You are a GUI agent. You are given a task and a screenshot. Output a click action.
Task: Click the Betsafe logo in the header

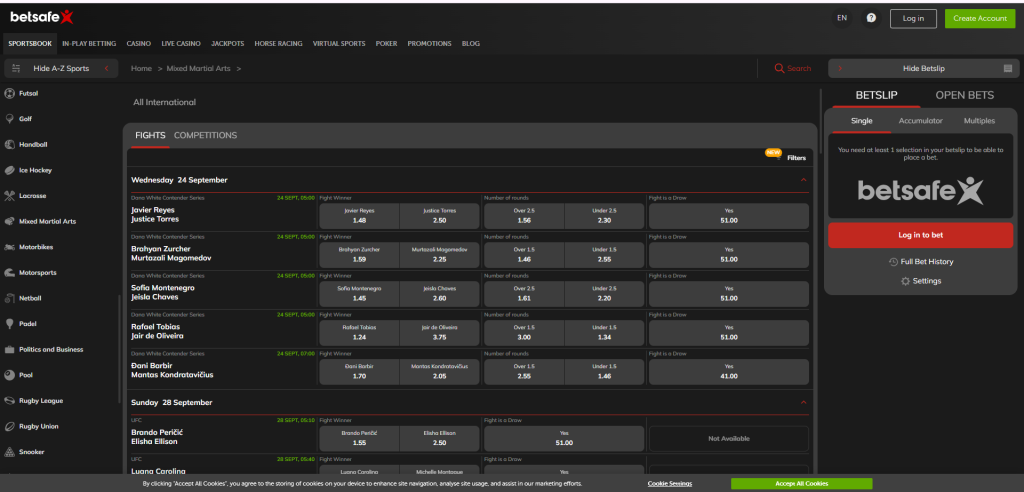[x=42, y=18]
